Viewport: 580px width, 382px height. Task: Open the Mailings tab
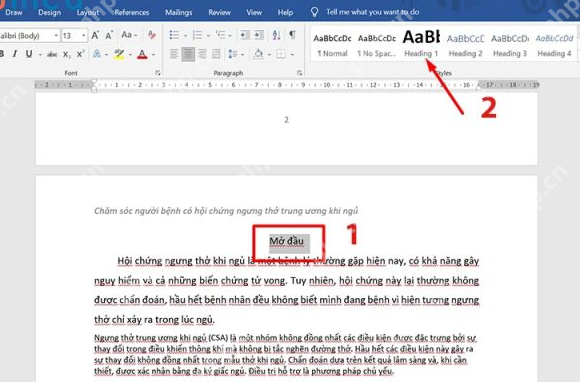179,13
